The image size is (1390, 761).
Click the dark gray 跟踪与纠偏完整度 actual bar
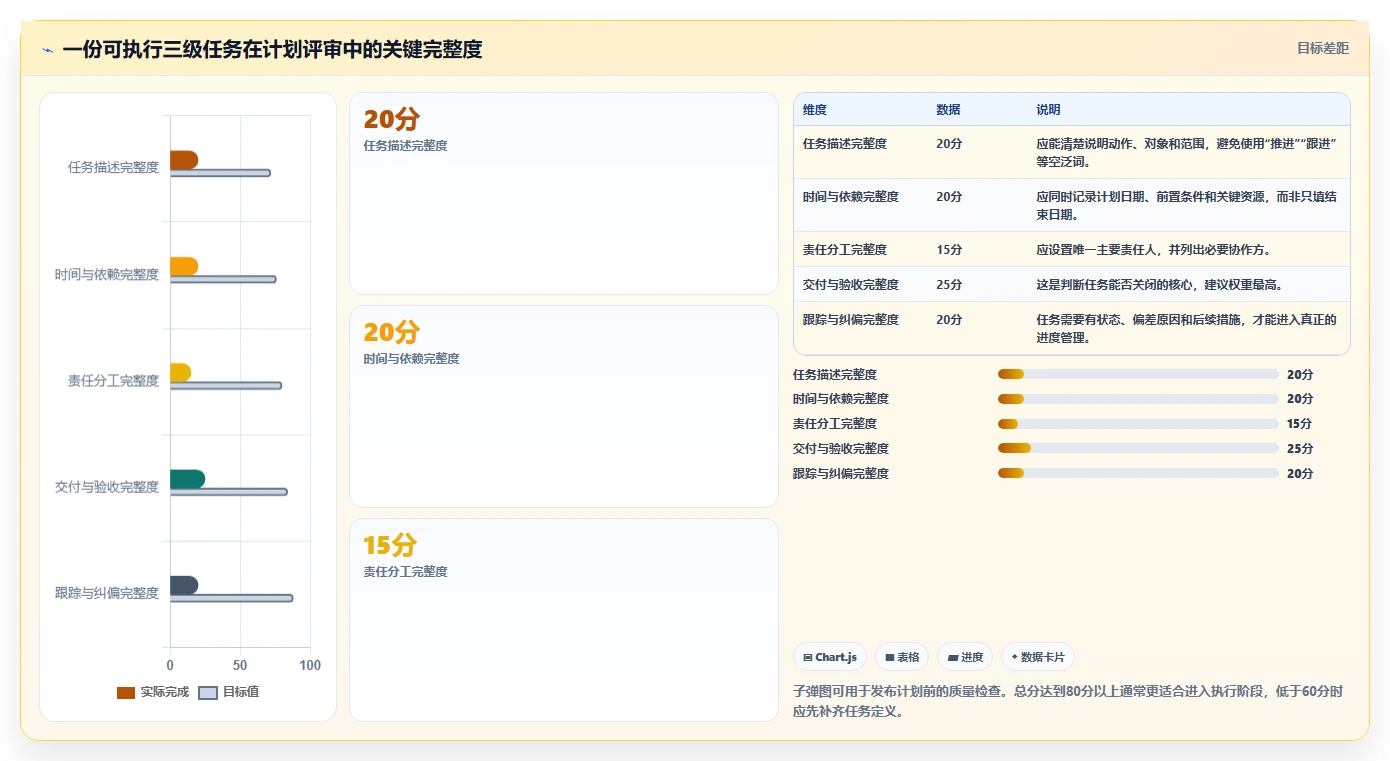pyautogui.click(x=184, y=586)
